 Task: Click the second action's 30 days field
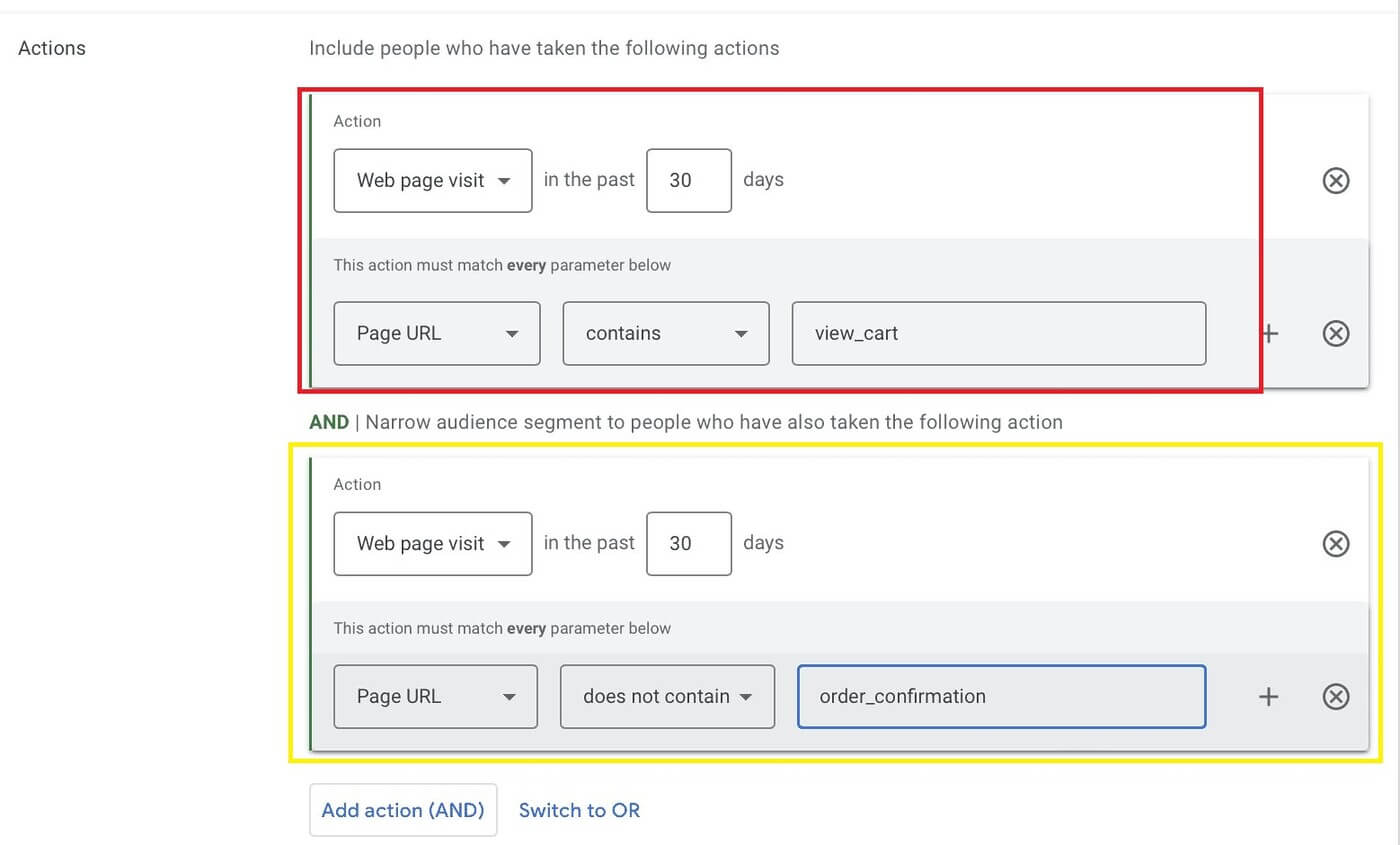[689, 543]
